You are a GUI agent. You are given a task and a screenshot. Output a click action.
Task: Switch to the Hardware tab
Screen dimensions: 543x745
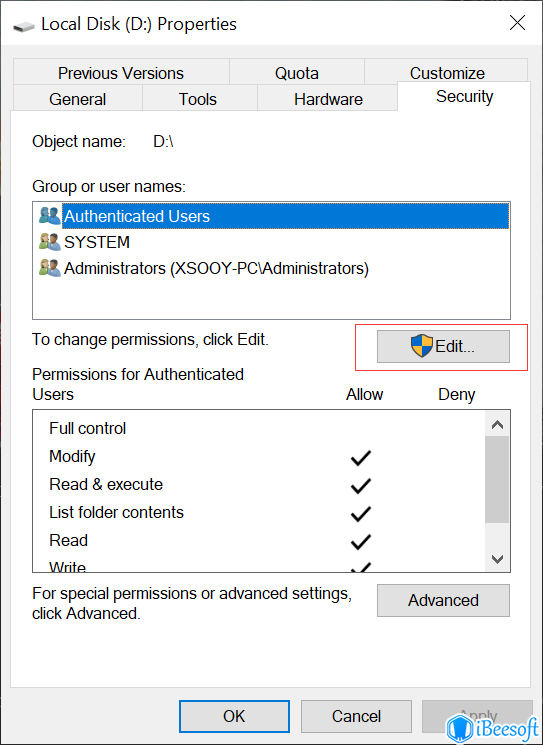tap(328, 99)
